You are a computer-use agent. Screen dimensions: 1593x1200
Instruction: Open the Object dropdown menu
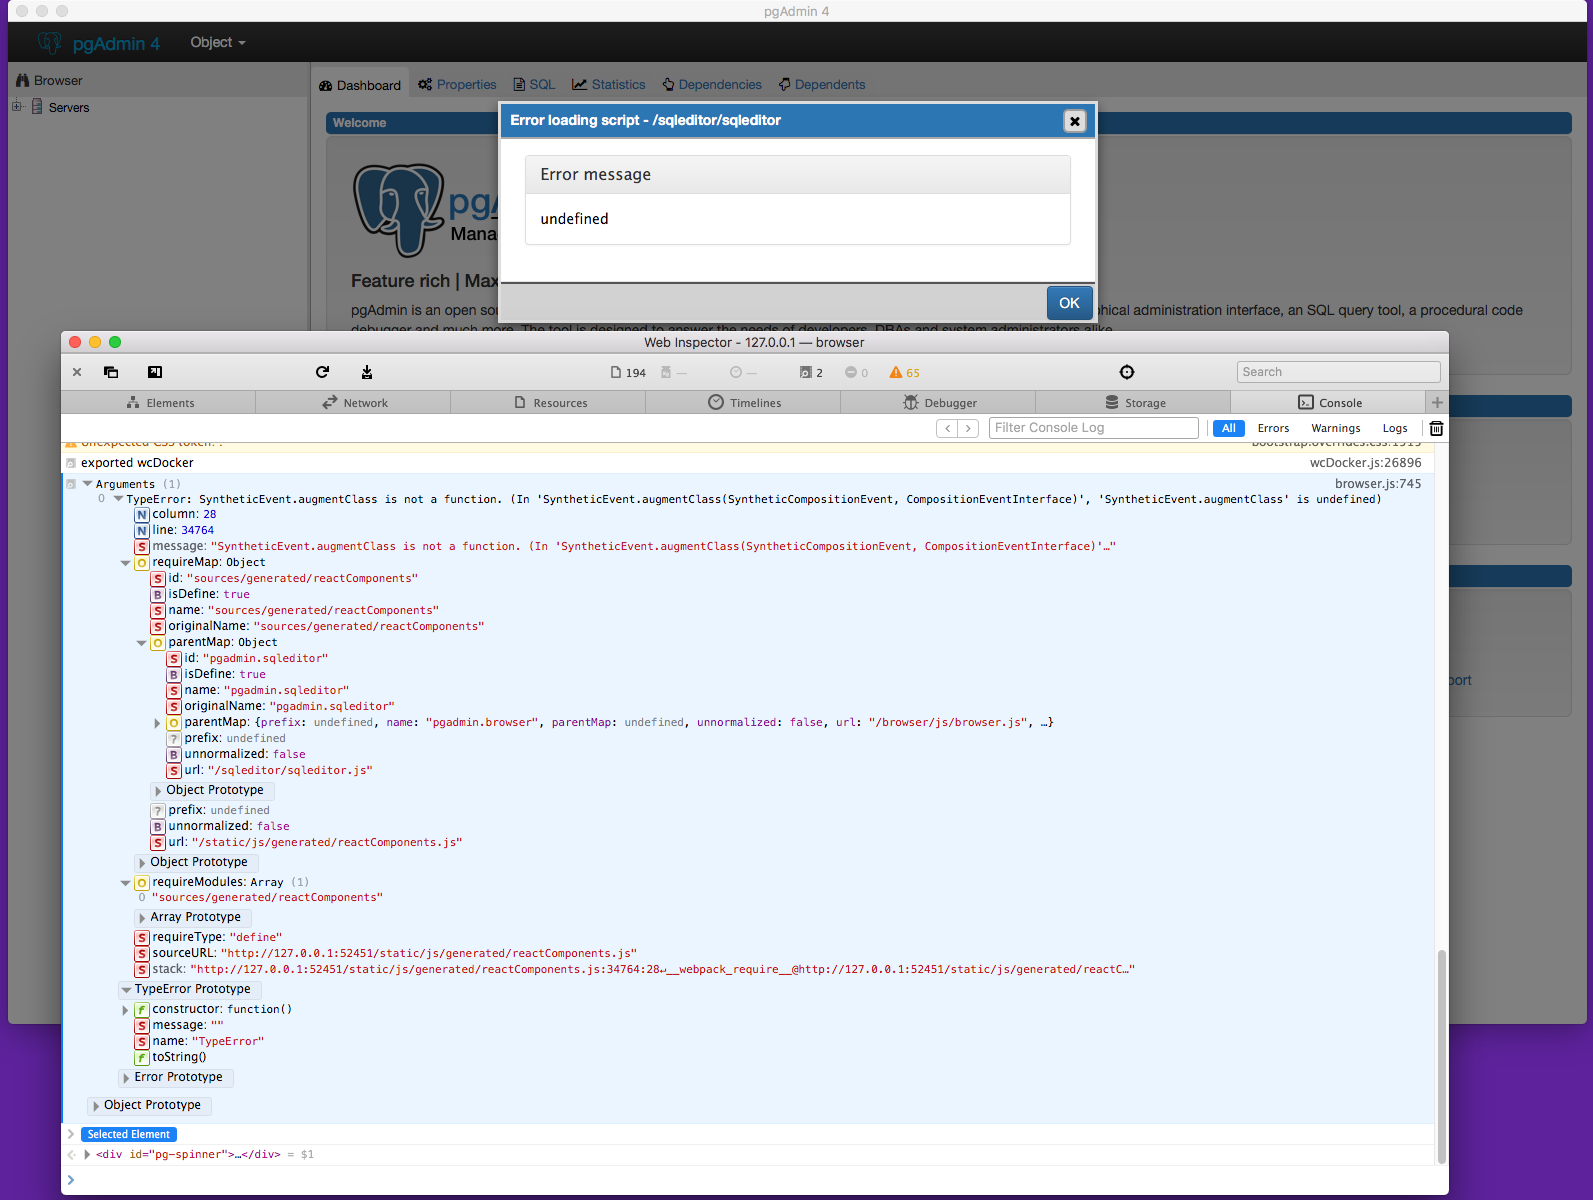point(217,42)
